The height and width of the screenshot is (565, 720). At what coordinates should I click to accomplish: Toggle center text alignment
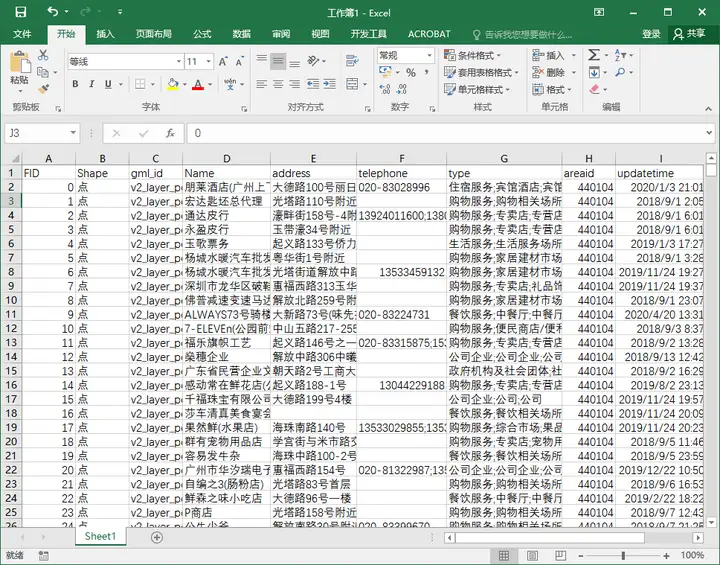click(x=278, y=84)
